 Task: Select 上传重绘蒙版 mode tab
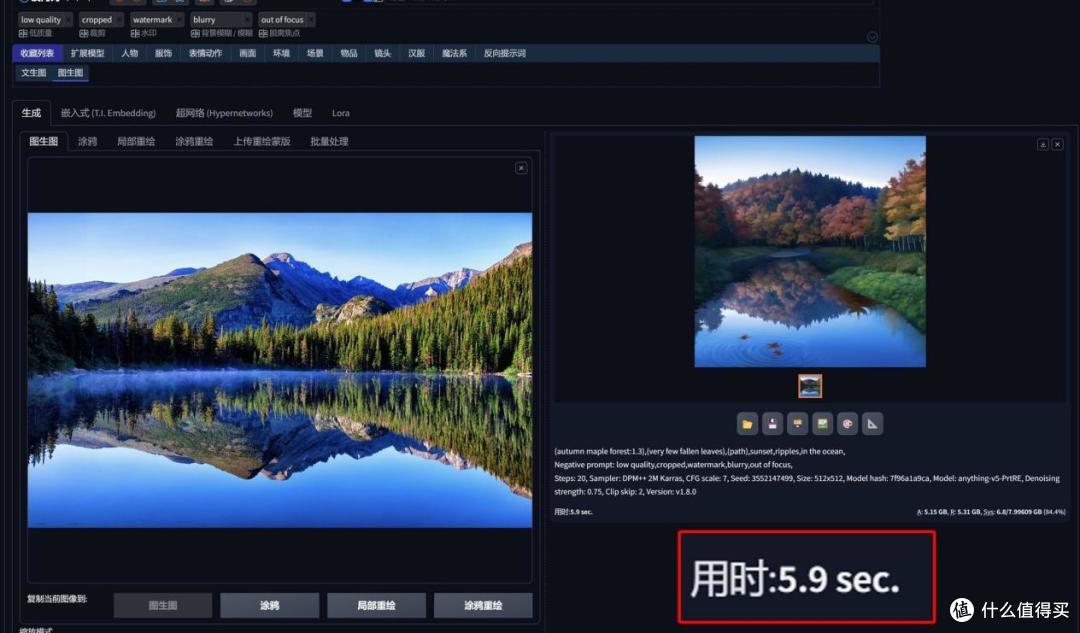[262, 141]
